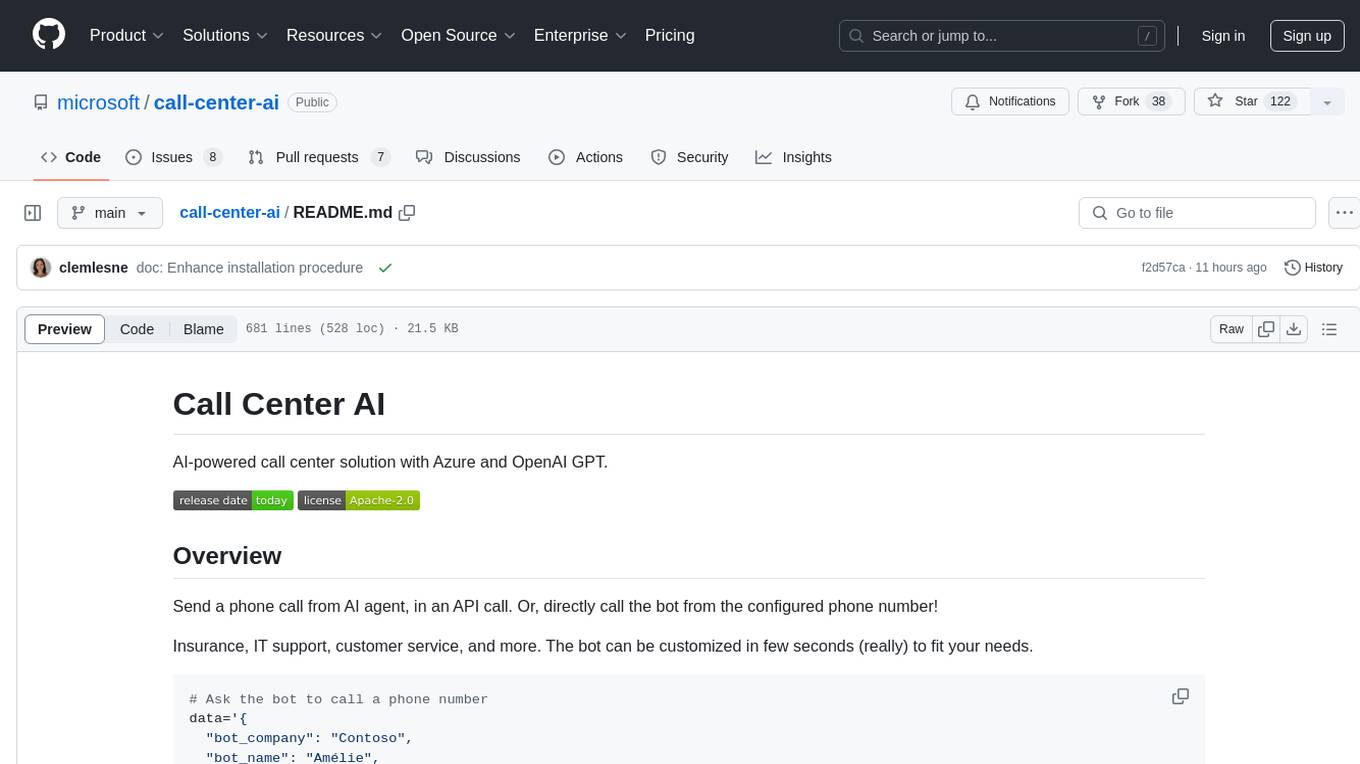
Task: Star the repository
Action: 1251,101
